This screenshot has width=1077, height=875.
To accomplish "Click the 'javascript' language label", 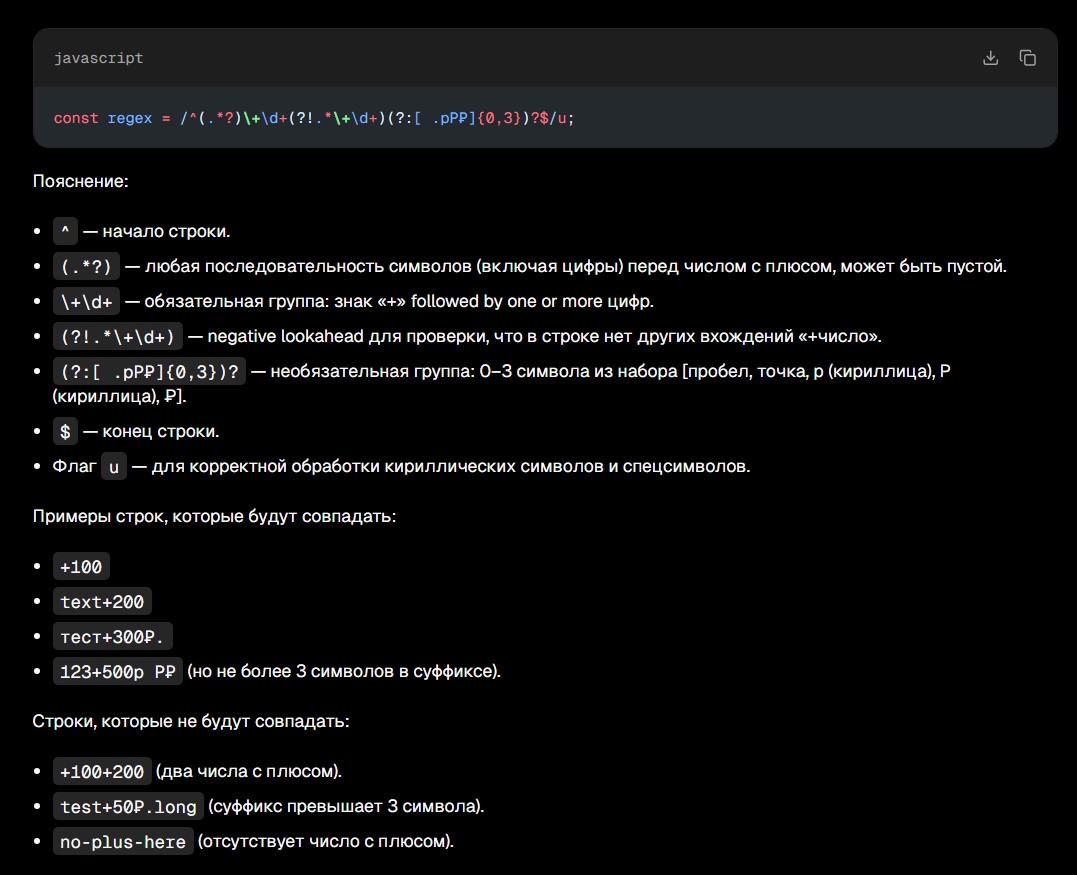I will click(99, 58).
